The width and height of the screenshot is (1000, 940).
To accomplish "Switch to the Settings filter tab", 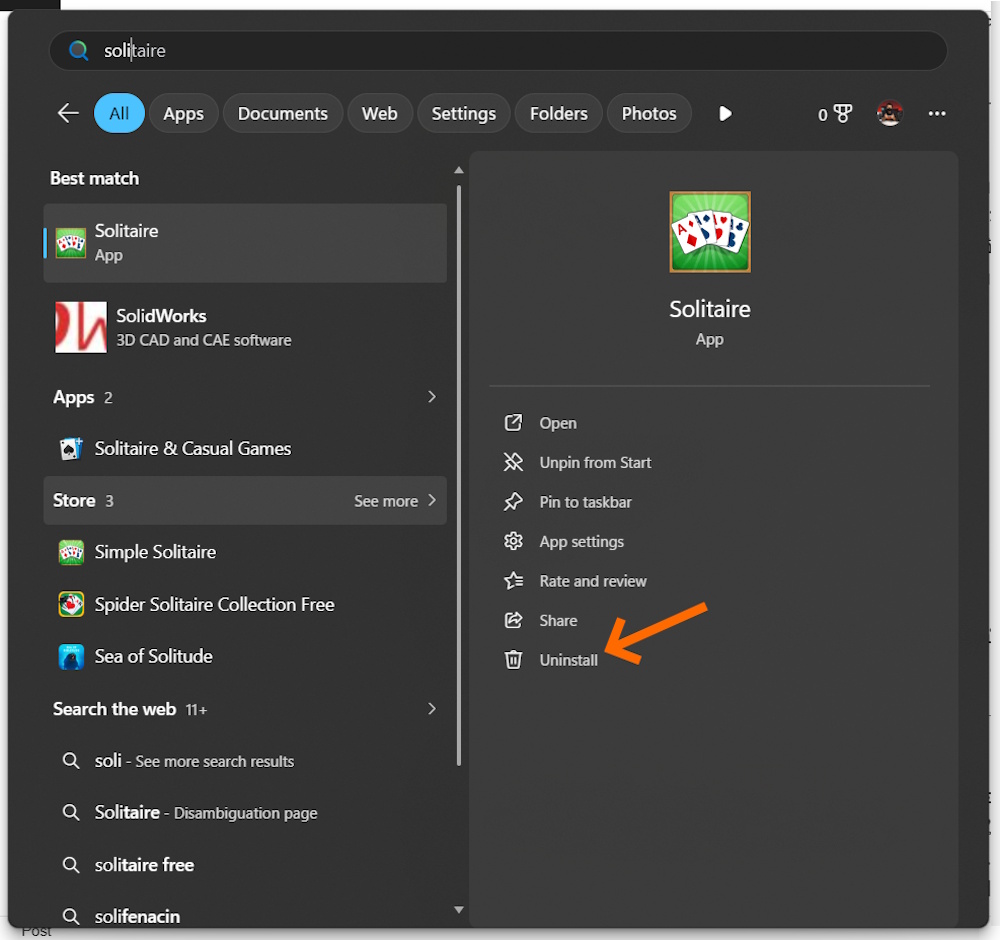I will [x=464, y=114].
